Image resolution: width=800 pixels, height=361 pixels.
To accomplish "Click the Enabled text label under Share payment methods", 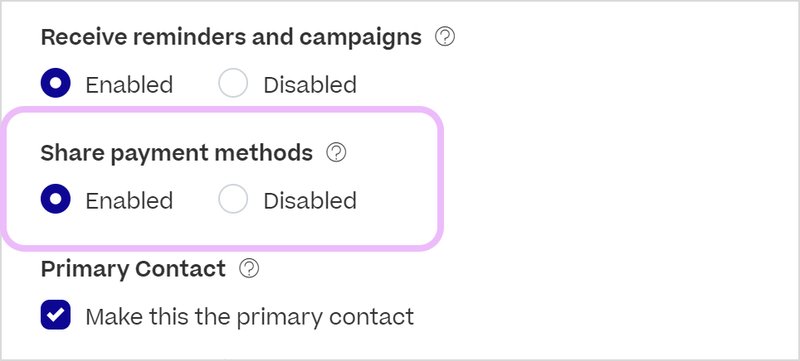I will [129, 200].
